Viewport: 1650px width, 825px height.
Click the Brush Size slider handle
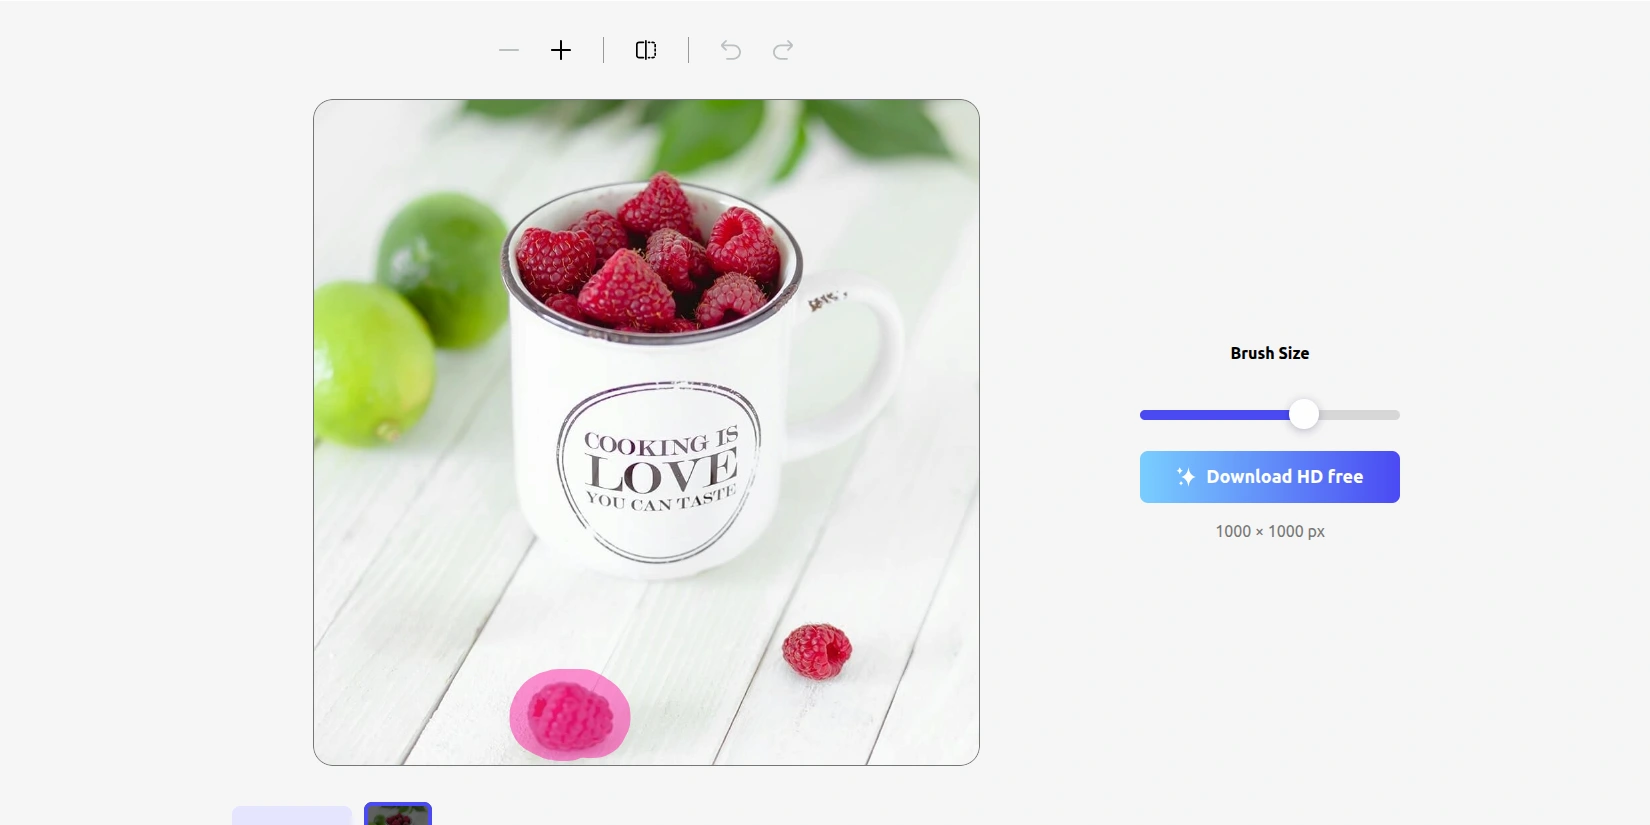tap(1304, 414)
